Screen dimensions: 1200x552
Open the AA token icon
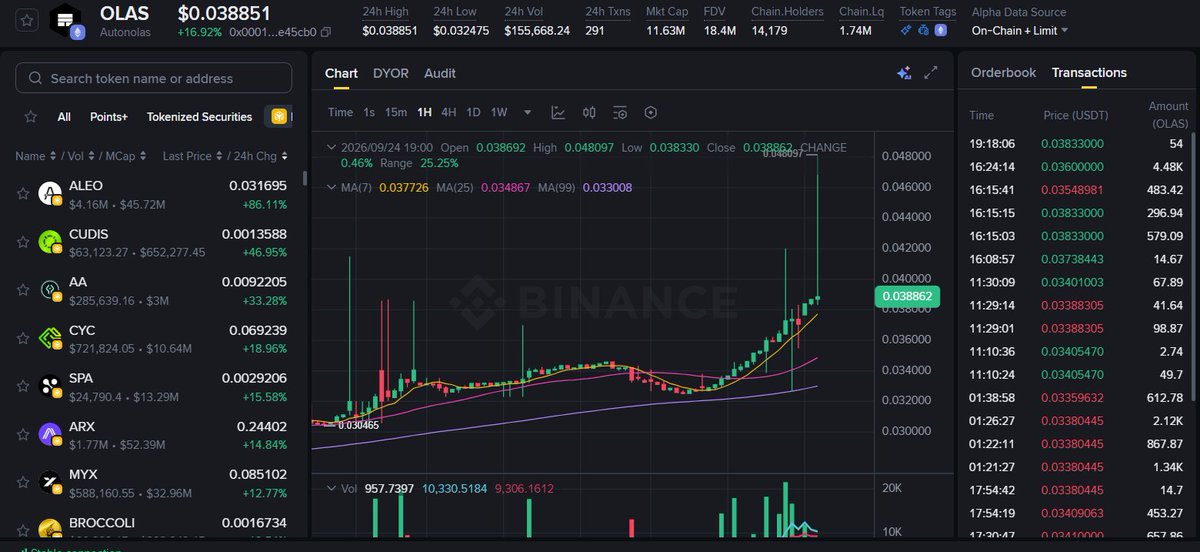[50, 290]
